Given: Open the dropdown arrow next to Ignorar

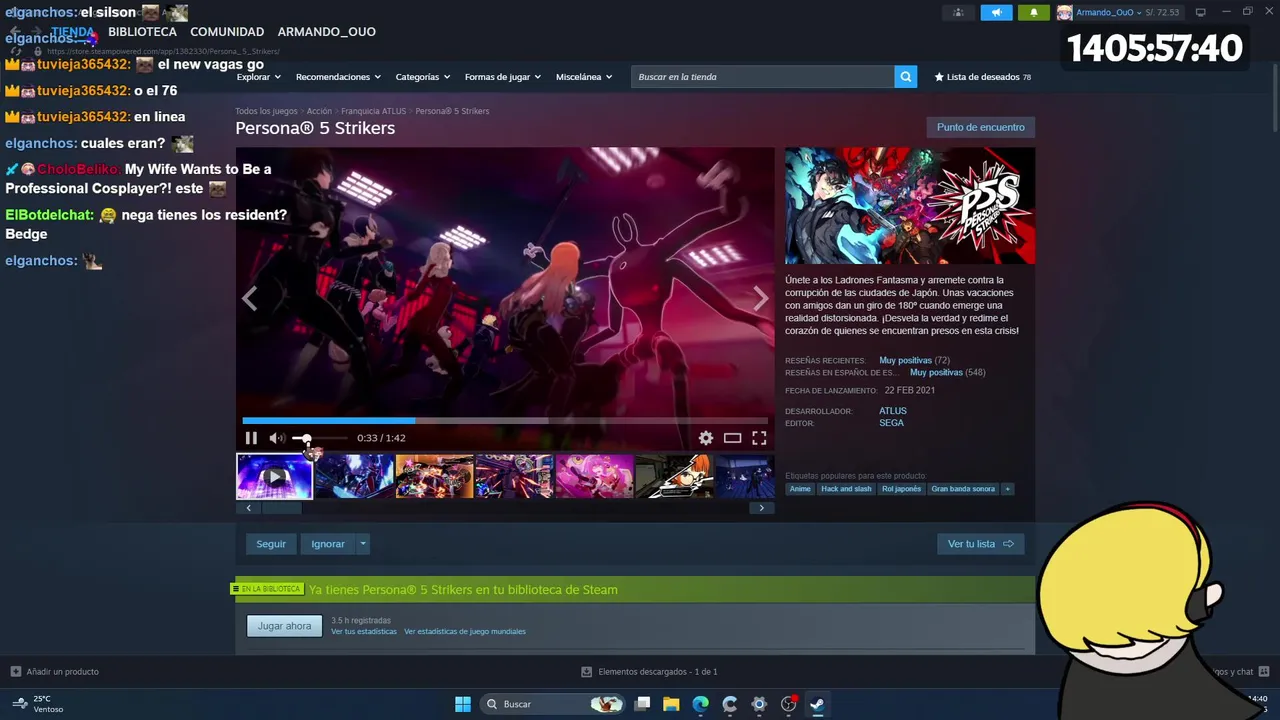Looking at the screenshot, I should click(x=363, y=544).
